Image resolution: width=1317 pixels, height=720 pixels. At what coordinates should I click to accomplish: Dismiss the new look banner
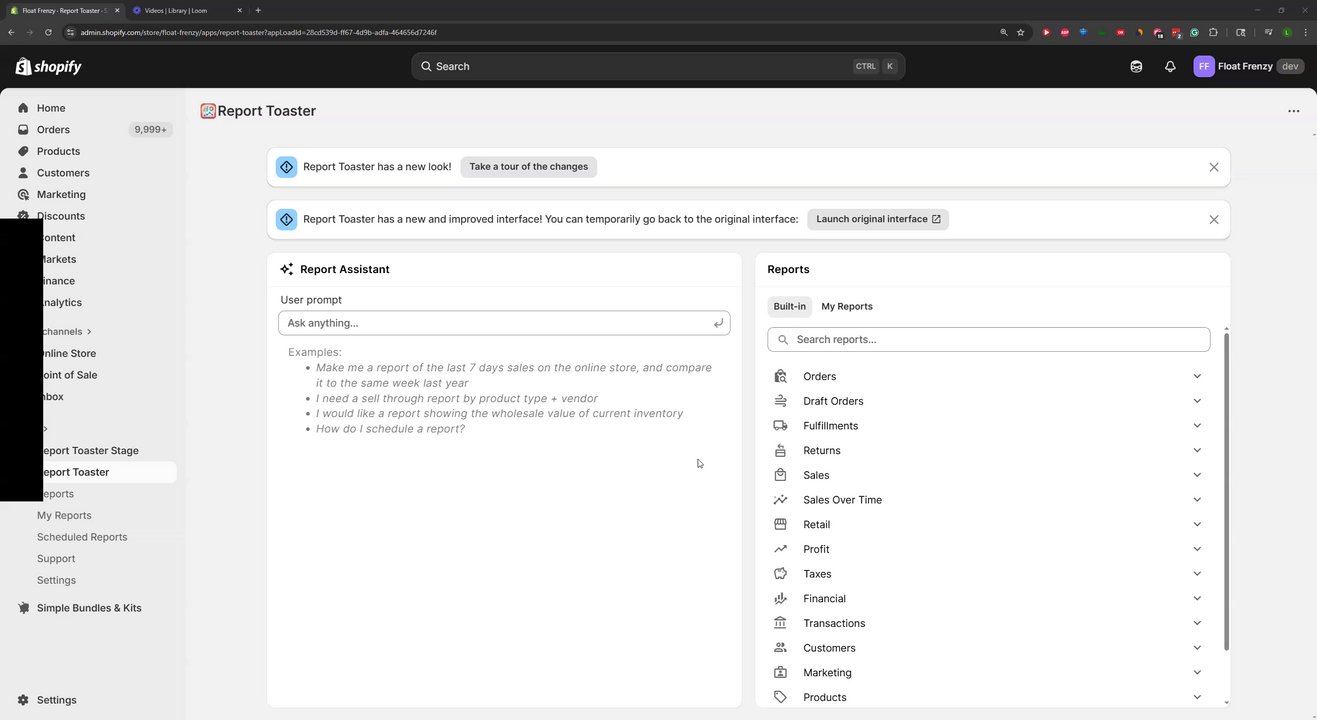coord(1213,167)
